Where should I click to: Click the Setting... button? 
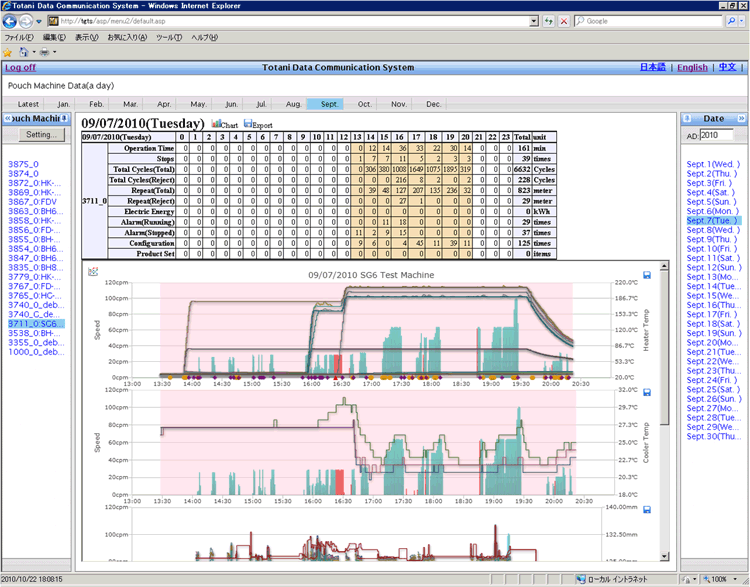(42, 135)
